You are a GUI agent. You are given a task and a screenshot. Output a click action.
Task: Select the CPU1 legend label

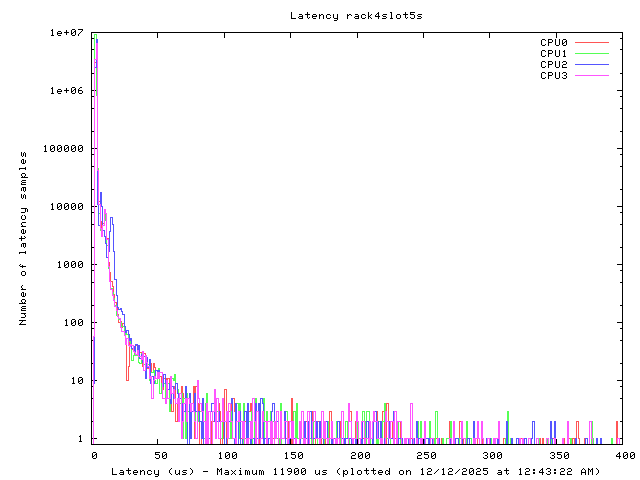coord(553,54)
